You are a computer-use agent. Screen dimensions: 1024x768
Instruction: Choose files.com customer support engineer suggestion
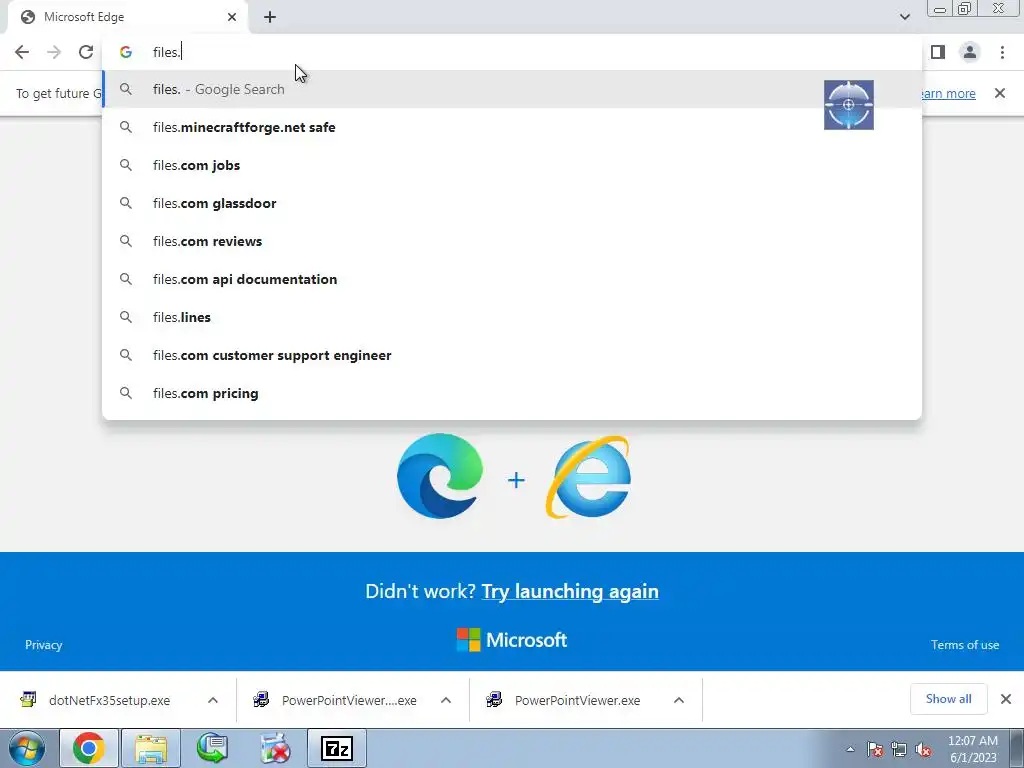(512, 355)
